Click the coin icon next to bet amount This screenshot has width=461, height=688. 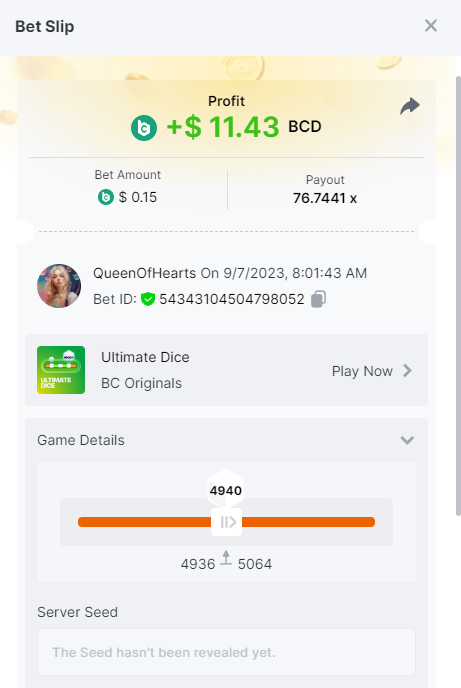[106, 197]
